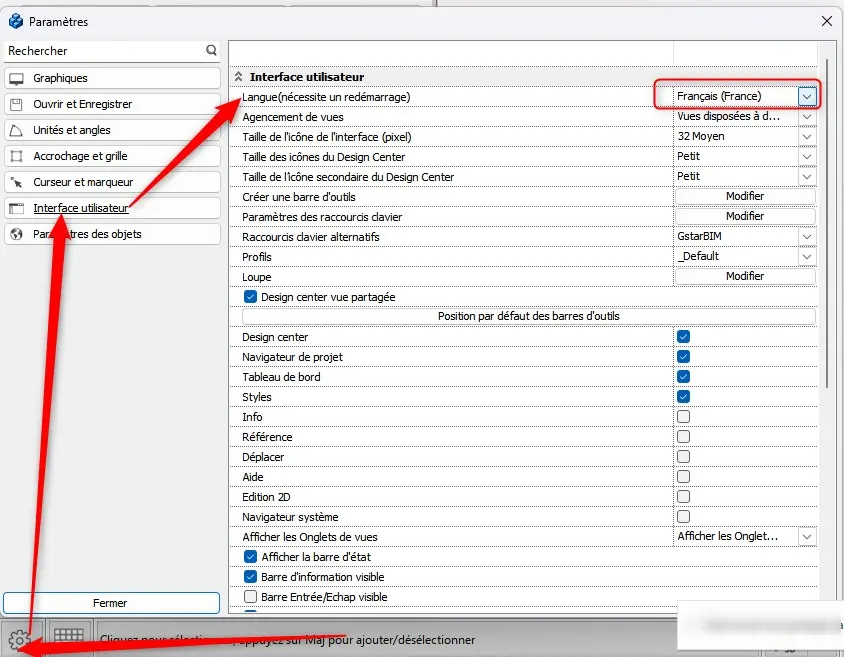Click the 'Agencement de vues' label
This screenshot has width=844, height=657.
[x=293, y=117]
